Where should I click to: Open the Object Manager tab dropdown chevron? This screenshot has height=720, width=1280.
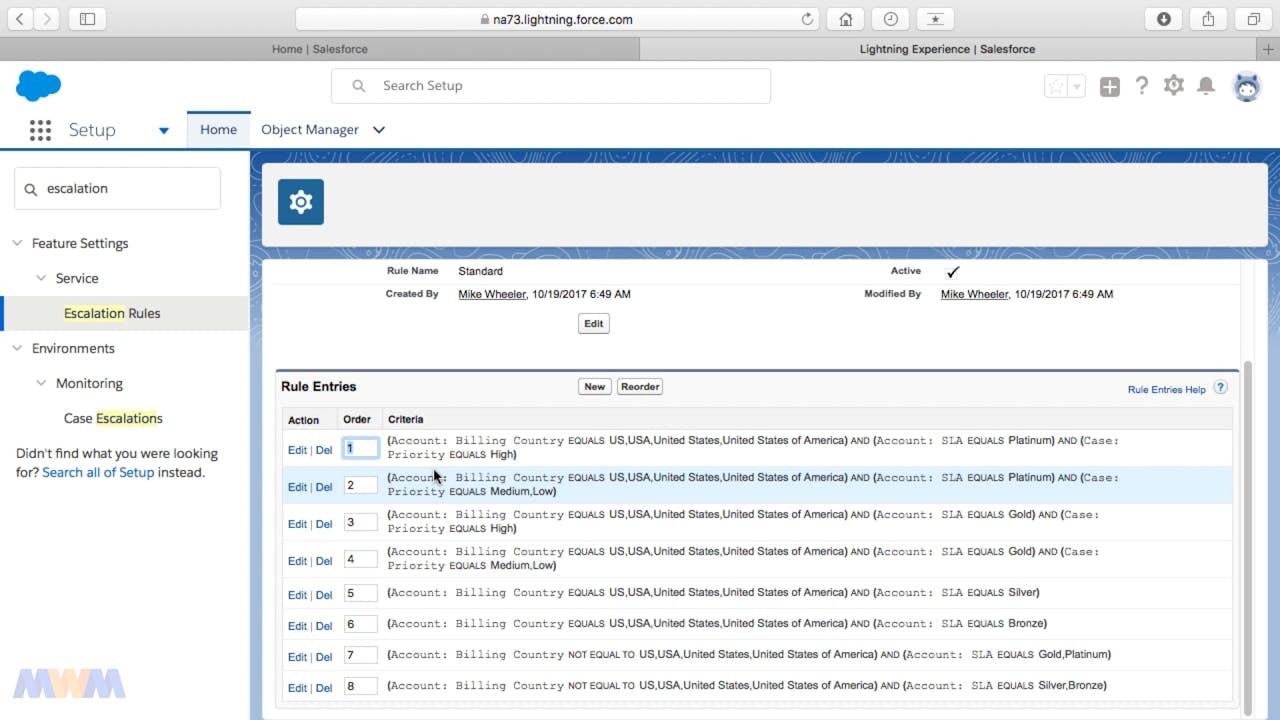click(x=379, y=130)
